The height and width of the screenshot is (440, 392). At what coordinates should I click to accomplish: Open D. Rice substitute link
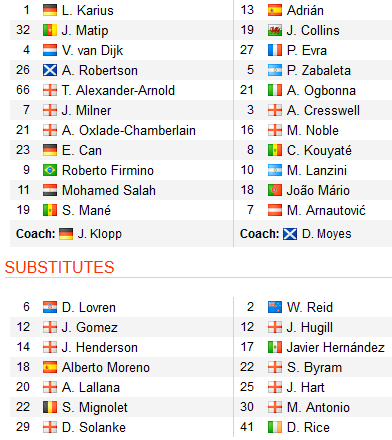tap(308, 427)
